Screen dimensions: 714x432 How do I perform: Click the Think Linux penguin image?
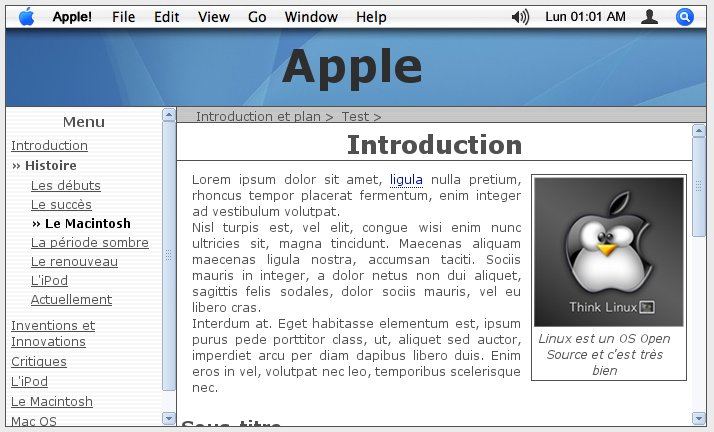609,252
